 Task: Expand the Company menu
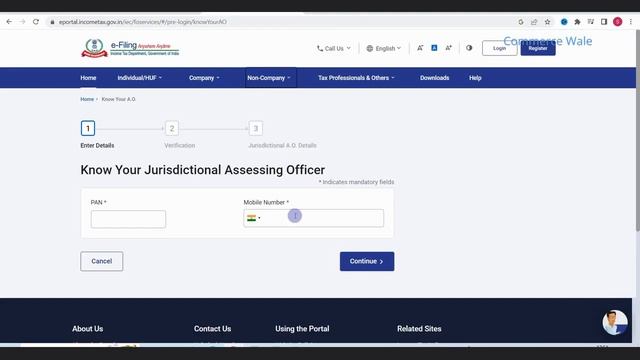pos(204,78)
